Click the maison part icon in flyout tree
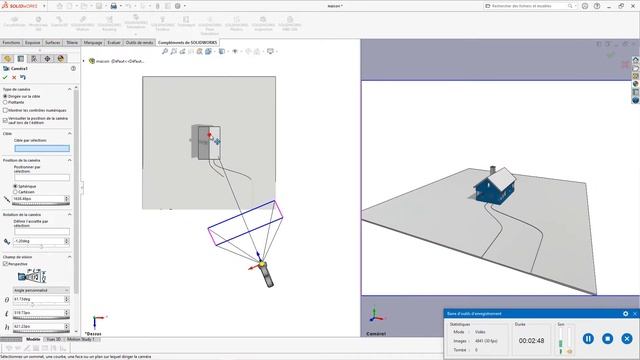This screenshot has width=640, height=360. 92,61
